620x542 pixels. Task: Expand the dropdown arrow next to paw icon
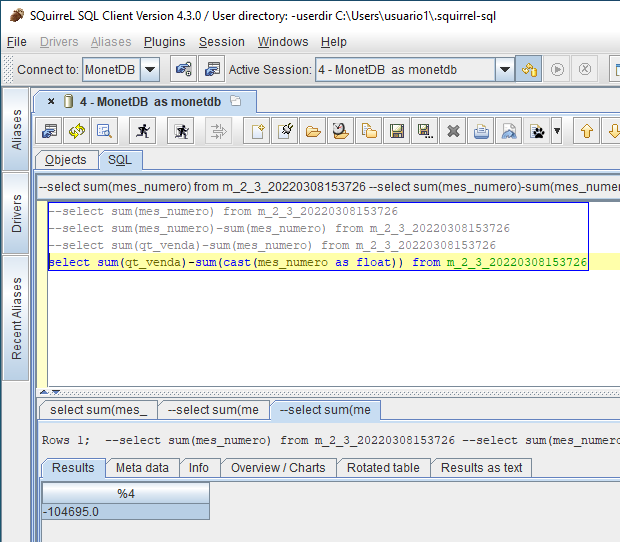pos(557,130)
